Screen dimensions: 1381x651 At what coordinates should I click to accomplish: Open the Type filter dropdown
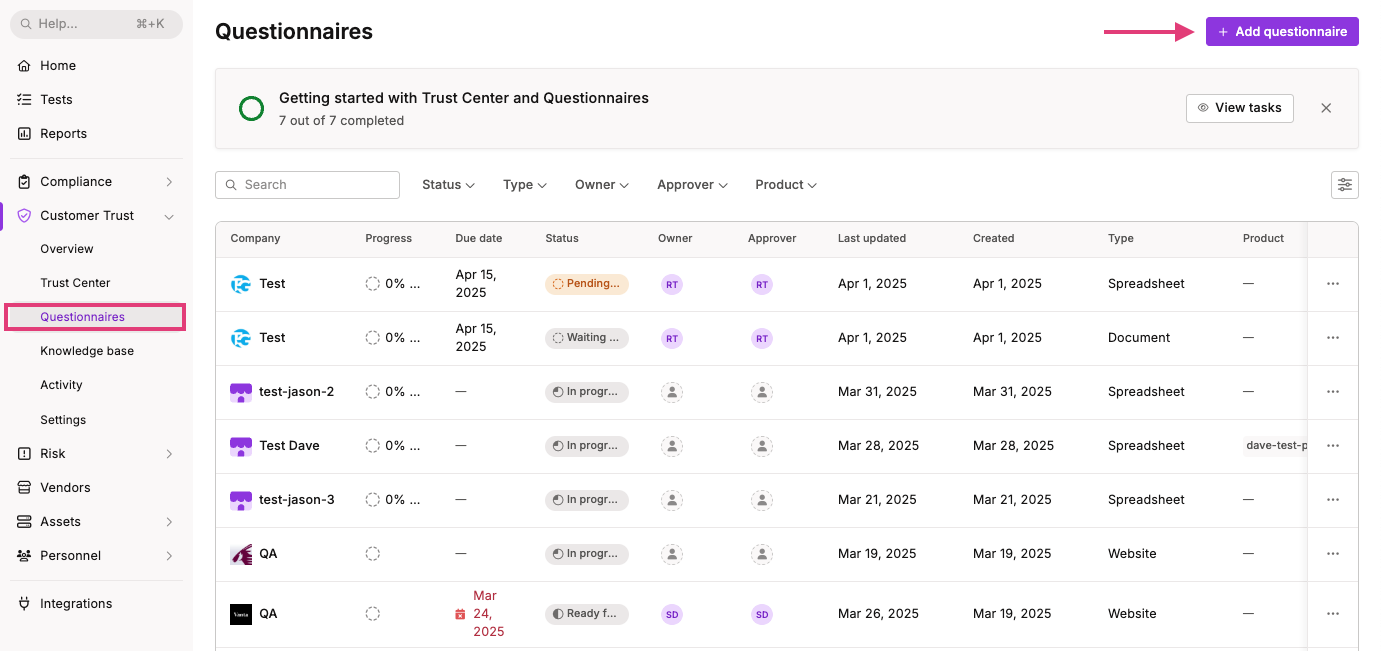[x=525, y=185]
